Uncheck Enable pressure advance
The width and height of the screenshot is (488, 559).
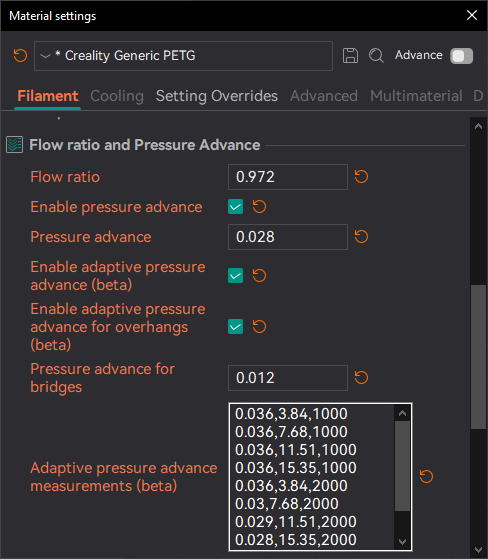(236, 207)
